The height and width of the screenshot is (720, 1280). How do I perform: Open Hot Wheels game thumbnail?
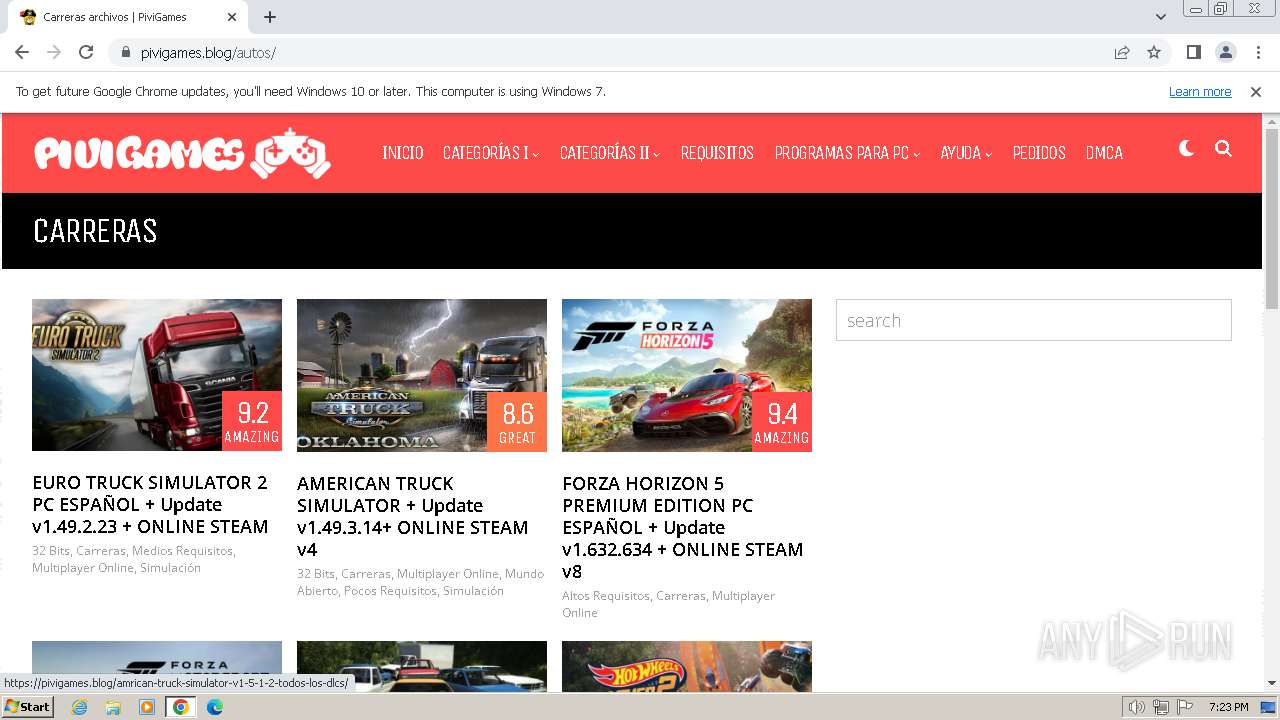(x=687, y=666)
